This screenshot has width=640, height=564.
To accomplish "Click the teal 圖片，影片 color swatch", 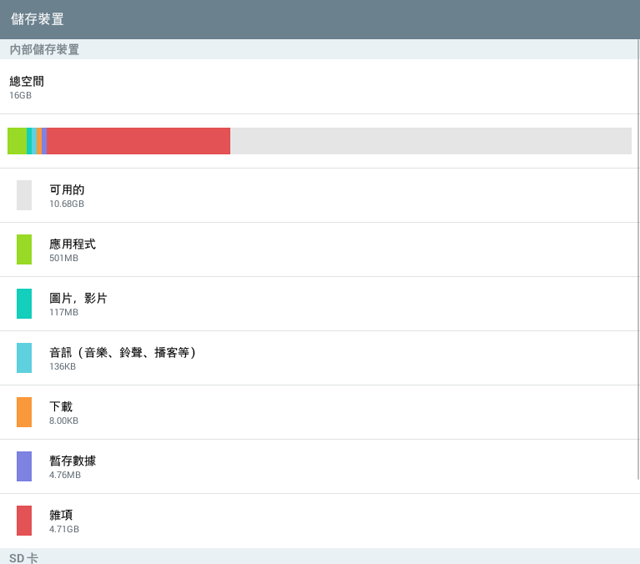I will pos(24,304).
